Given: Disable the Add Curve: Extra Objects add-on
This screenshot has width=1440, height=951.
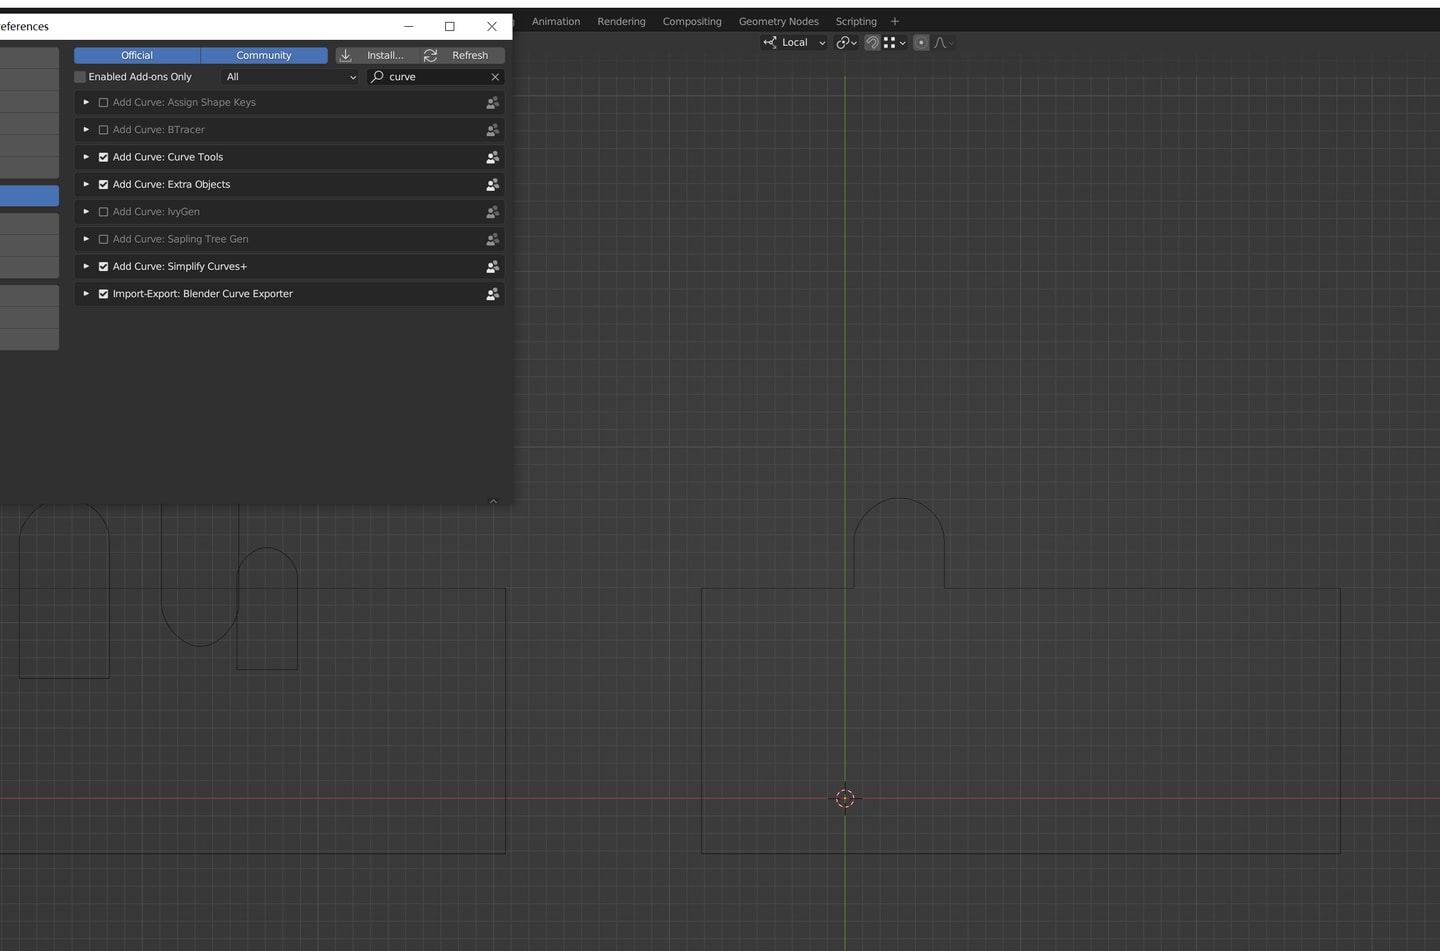Looking at the screenshot, I should coord(103,185).
